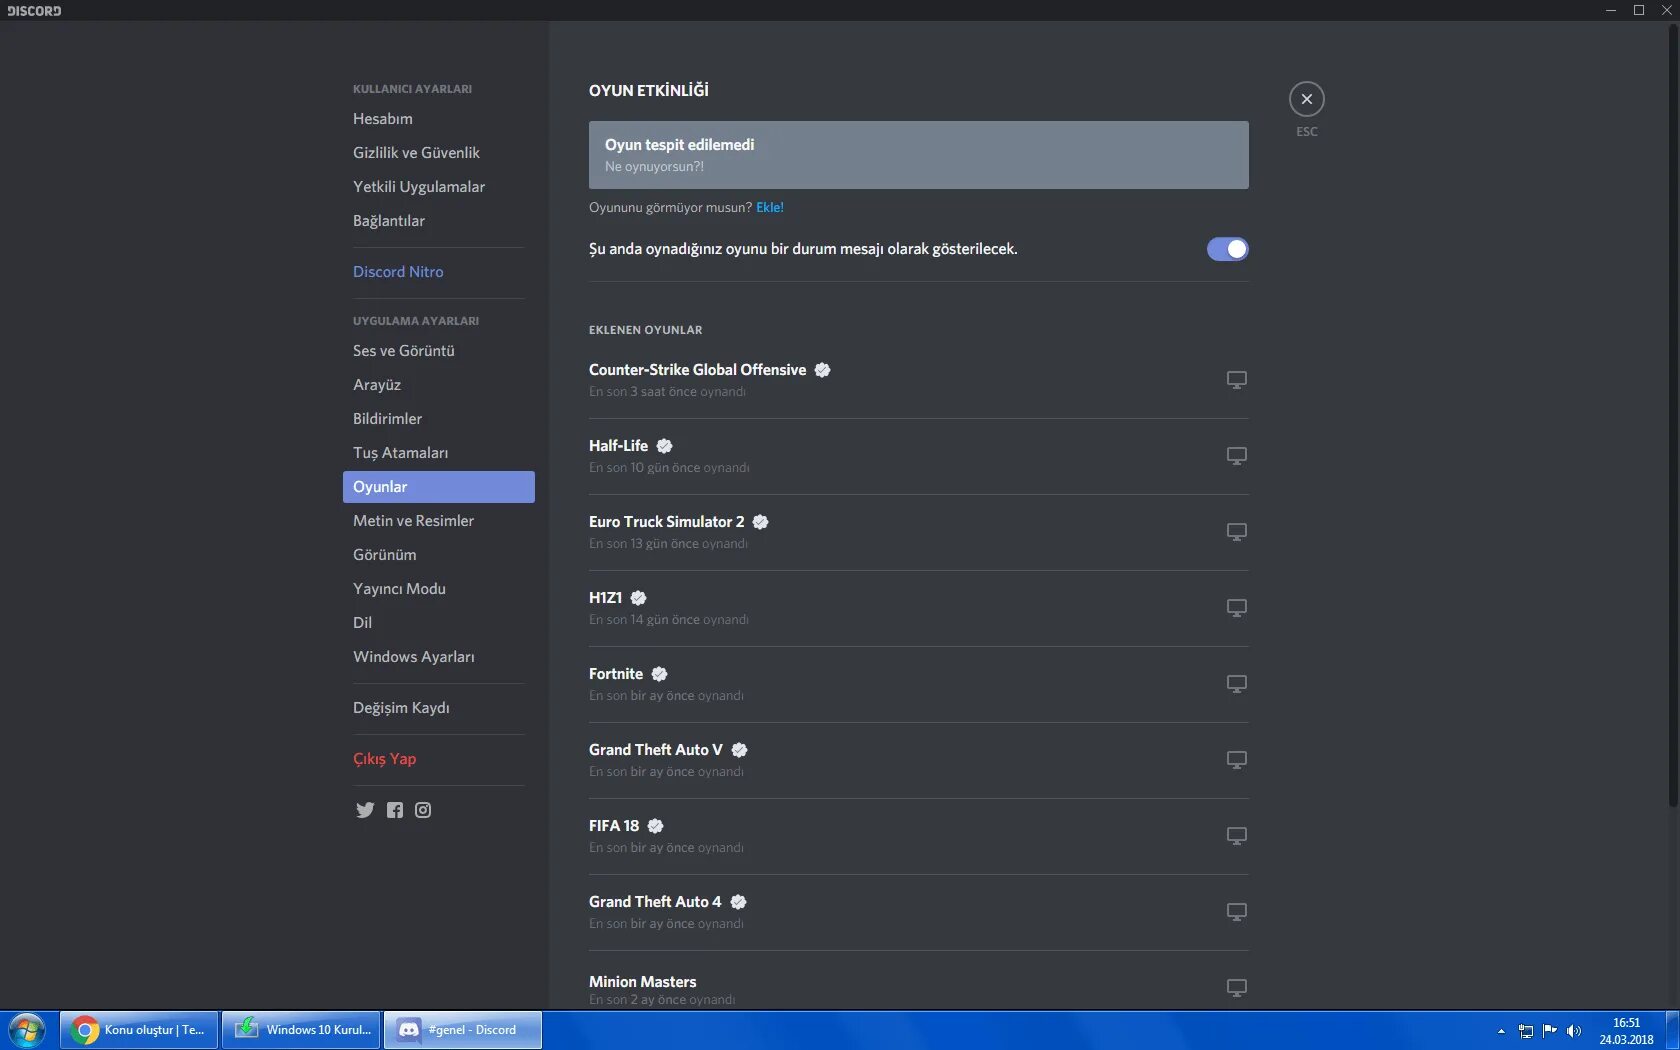Image resolution: width=1680 pixels, height=1050 pixels.
Task: Toggle overlay icon for Counter-Strike Global Offensive
Action: [1237, 380]
